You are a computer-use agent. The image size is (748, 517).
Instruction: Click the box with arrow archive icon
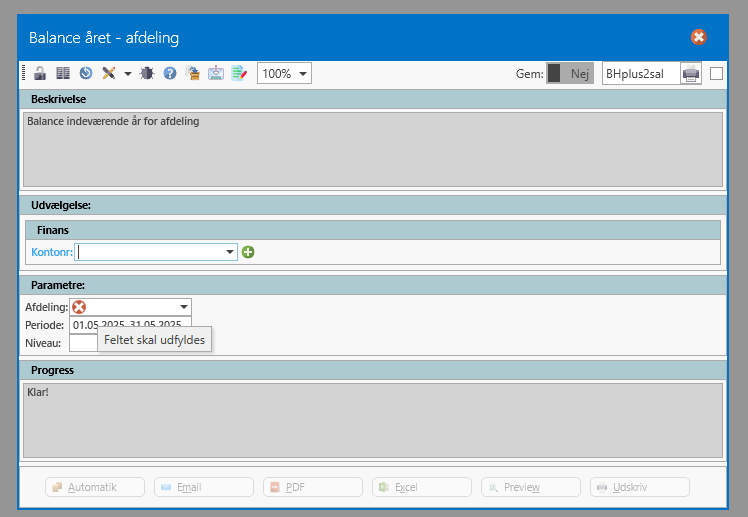(193, 73)
